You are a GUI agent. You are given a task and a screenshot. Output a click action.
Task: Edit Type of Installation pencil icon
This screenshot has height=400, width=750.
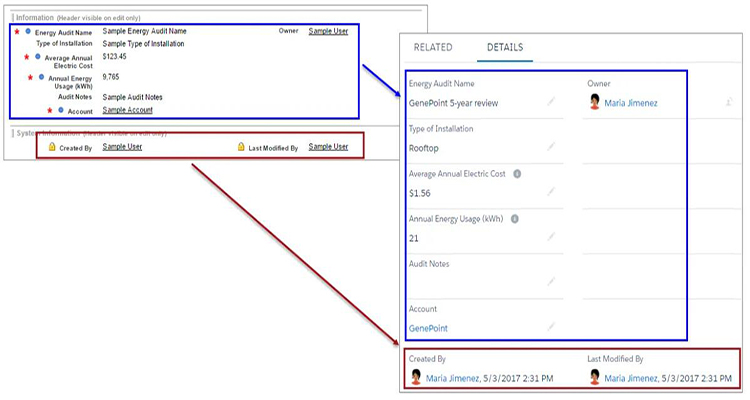pos(551,146)
